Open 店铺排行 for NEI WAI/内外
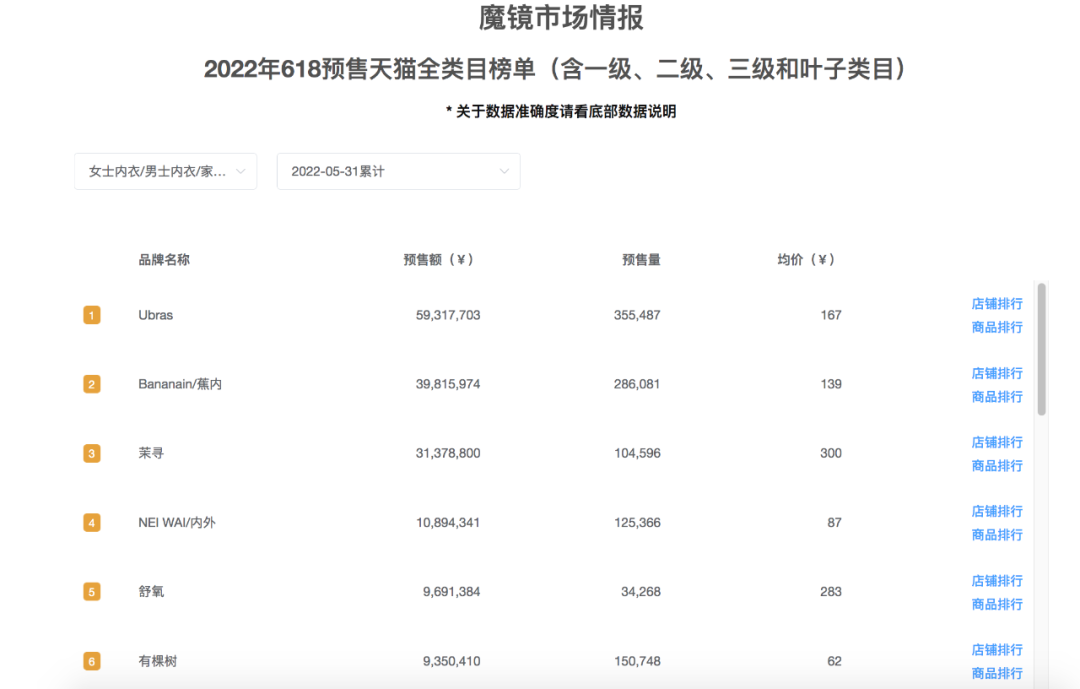The image size is (1080, 689). point(997,511)
